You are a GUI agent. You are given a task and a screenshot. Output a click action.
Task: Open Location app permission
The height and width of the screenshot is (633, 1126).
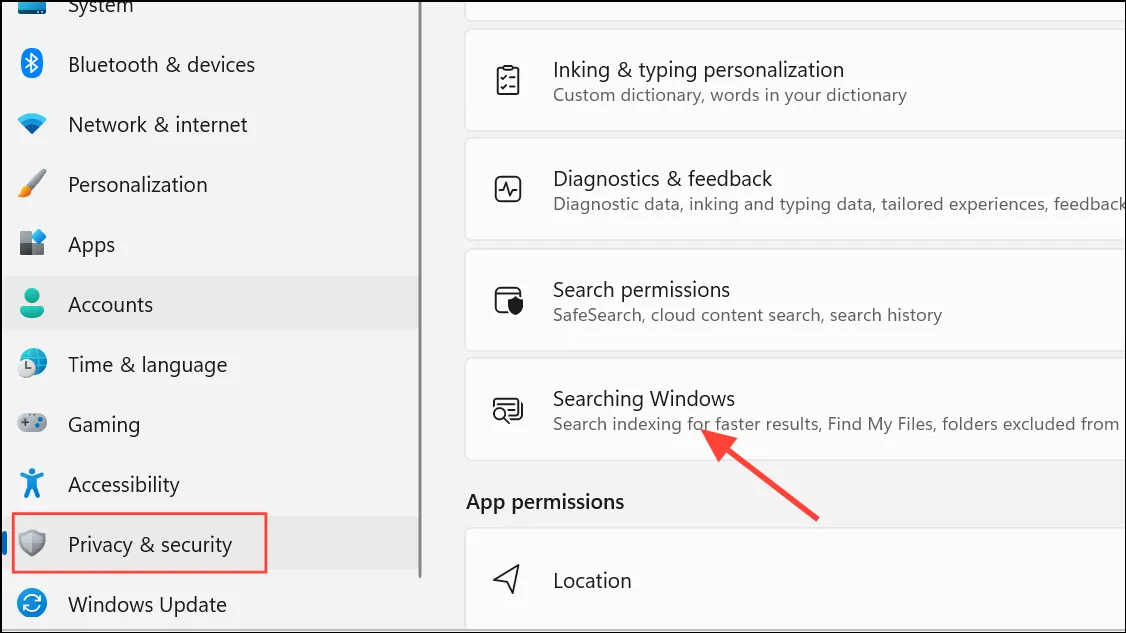tap(796, 579)
